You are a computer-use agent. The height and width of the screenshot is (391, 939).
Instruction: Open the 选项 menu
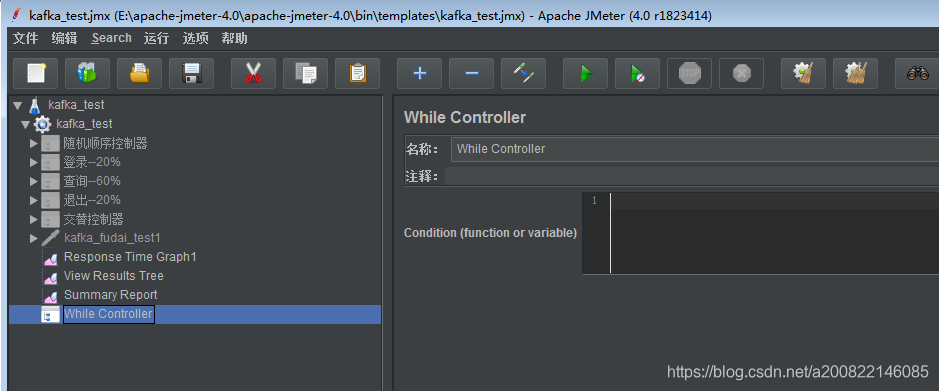click(x=195, y=38)
